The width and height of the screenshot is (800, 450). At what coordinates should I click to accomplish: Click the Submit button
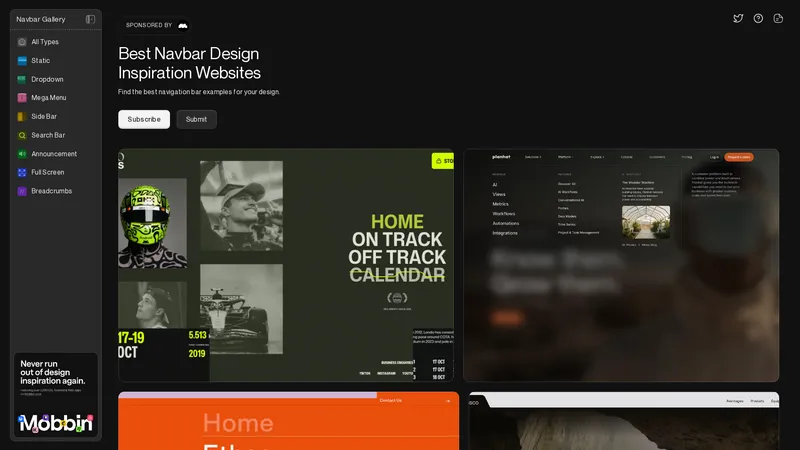pos(196,119)
